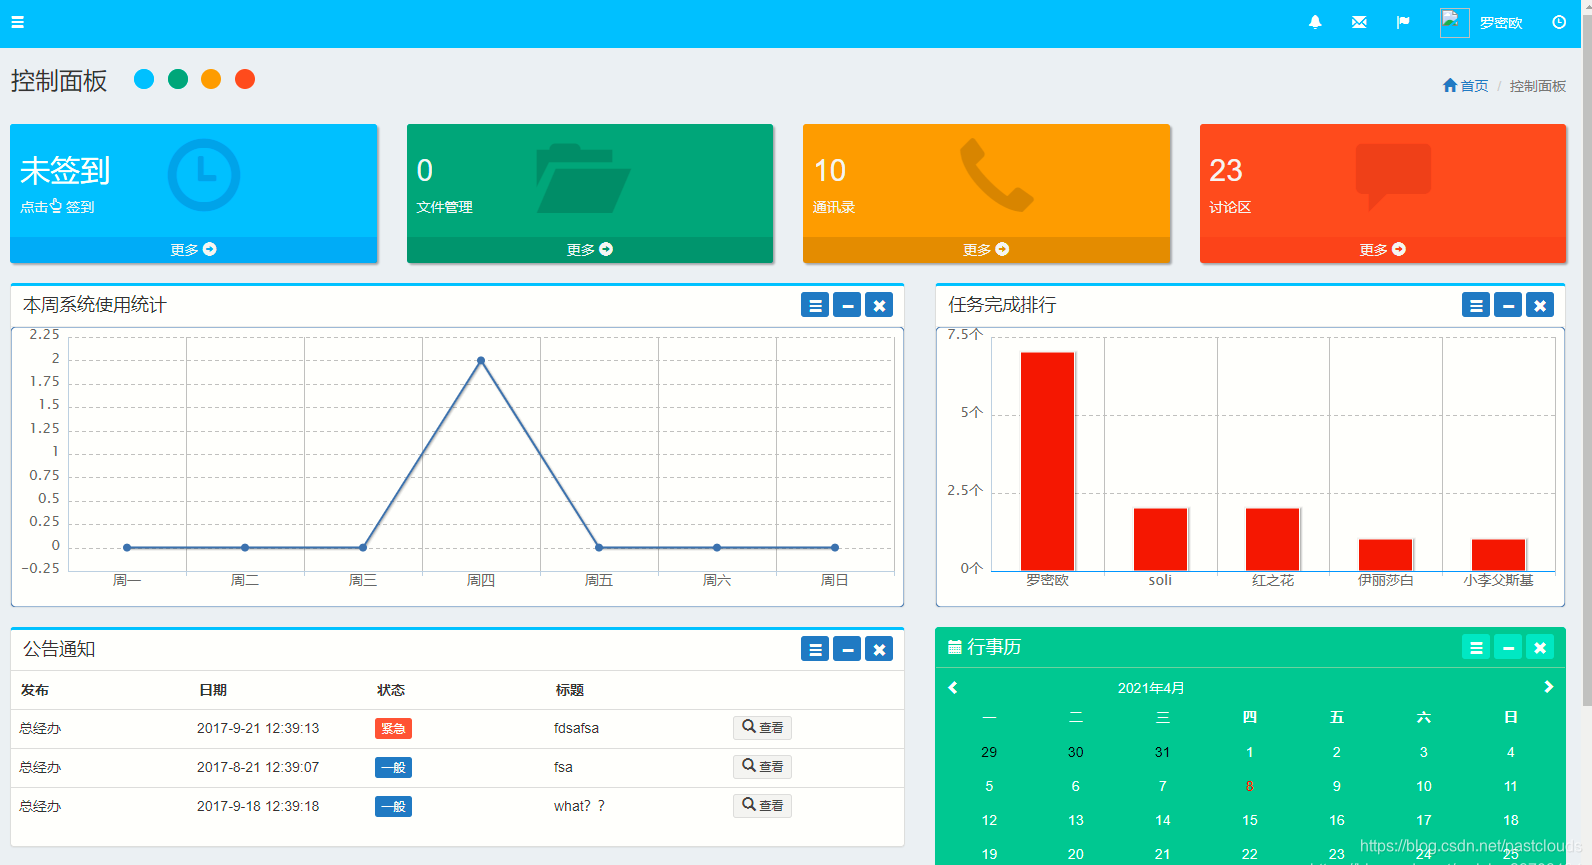The width and height of the screenshot is (1592, 865).
Task: Click the 周四 peak data point
Action: pos(481,360)
